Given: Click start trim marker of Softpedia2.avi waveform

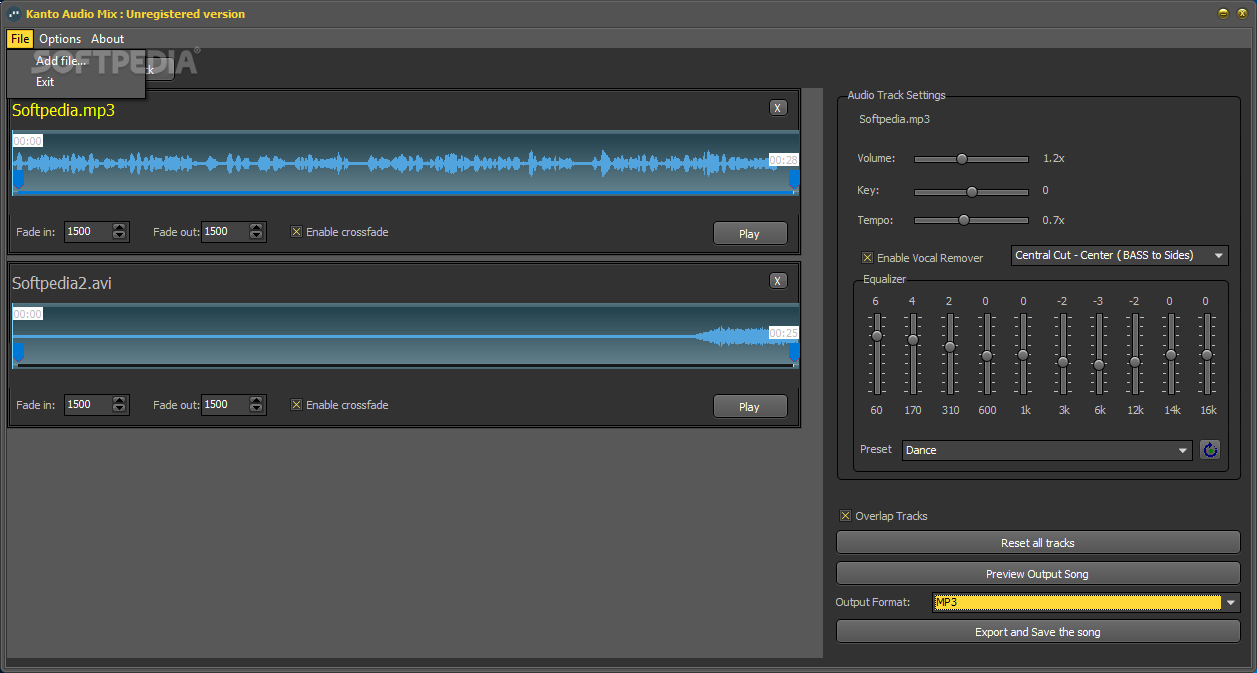Looking at the screenshot, I should (18, 352).
